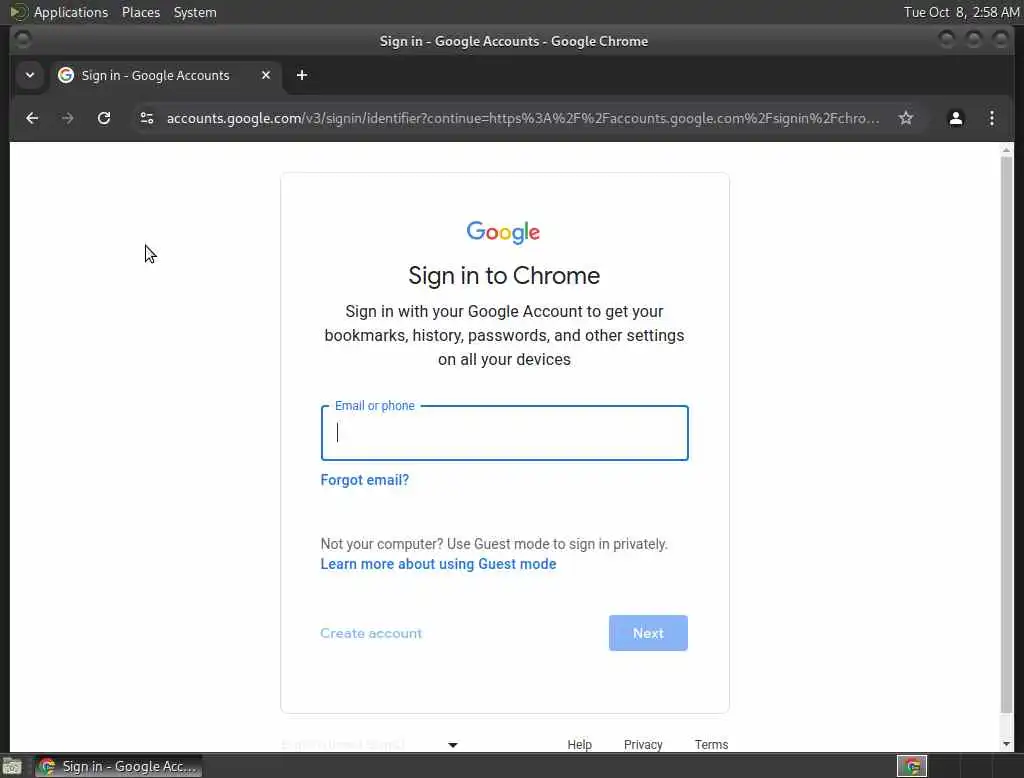
Task: Click the browser Back arrow
Action: [32, 118]
